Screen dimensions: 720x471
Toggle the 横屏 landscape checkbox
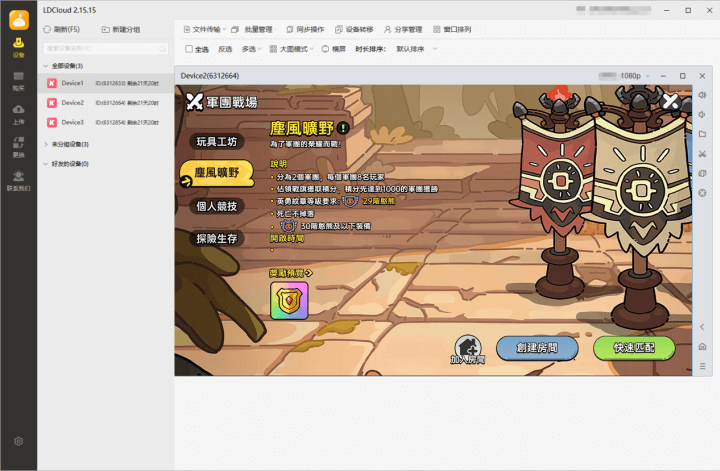325,49
